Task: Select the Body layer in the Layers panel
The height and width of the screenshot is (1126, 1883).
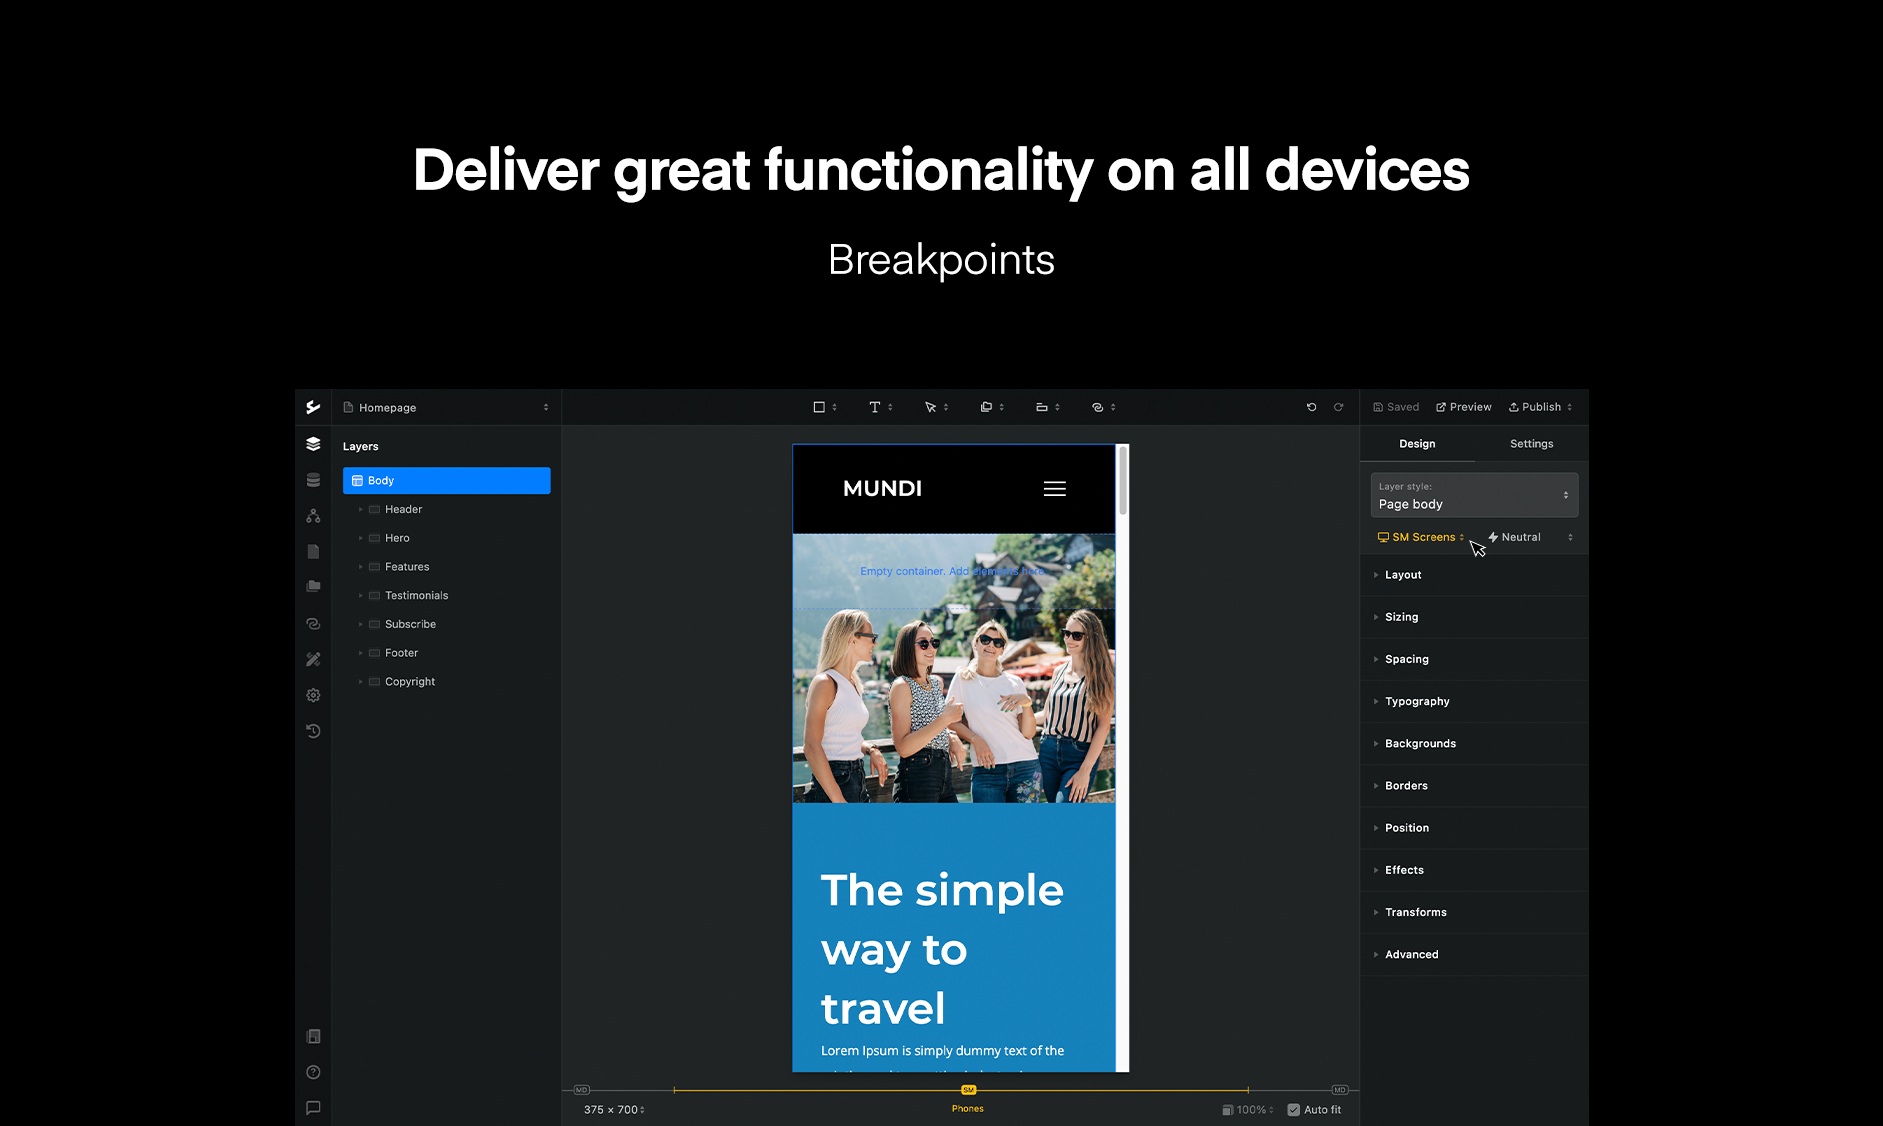Action: (x=446, y=480)
